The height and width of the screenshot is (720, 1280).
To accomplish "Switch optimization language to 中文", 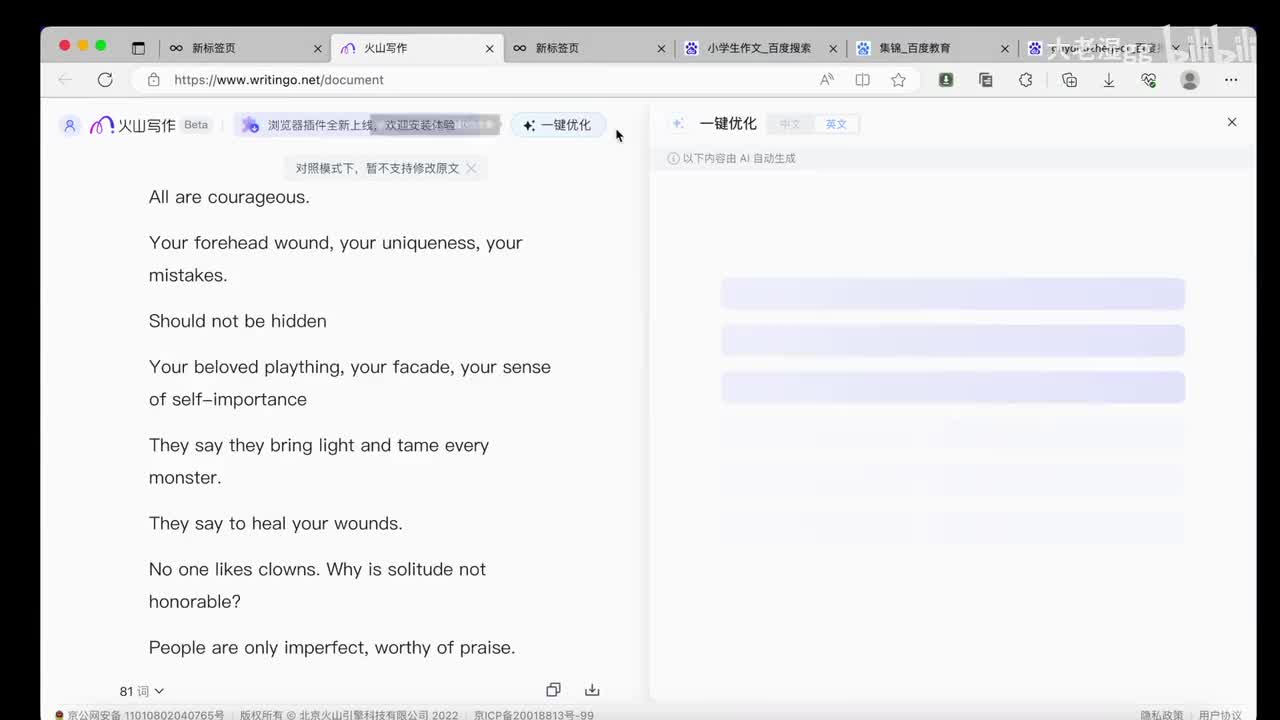I will point(790,124).
